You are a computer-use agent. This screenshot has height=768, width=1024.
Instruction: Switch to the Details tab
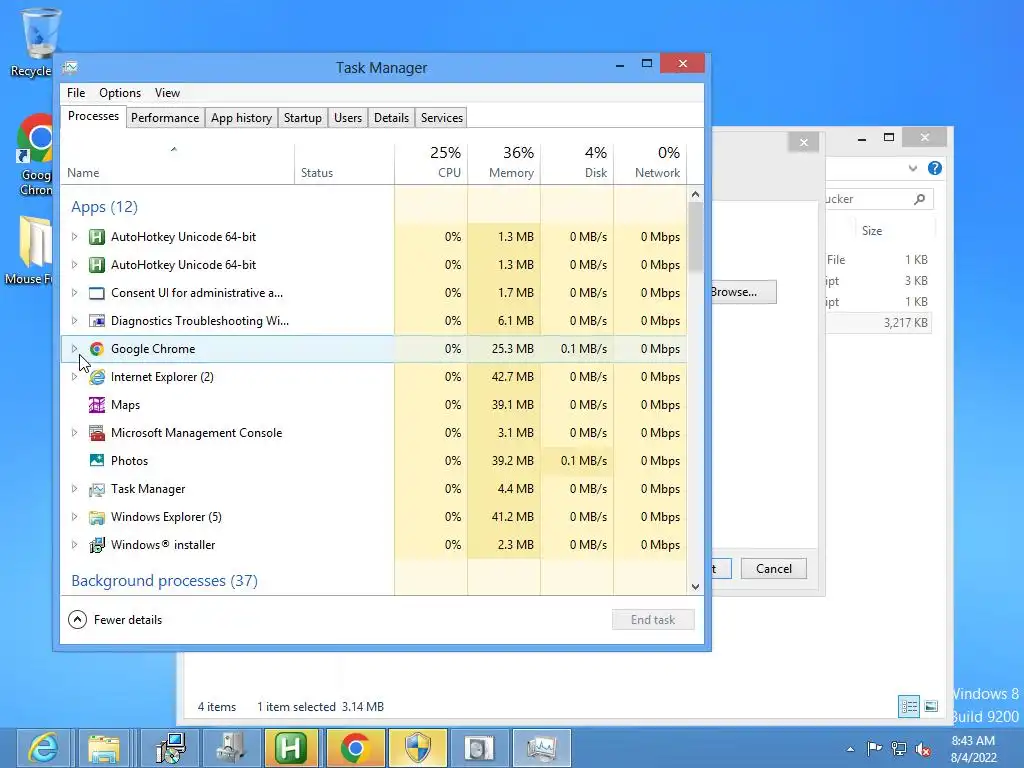coord(391,118)
